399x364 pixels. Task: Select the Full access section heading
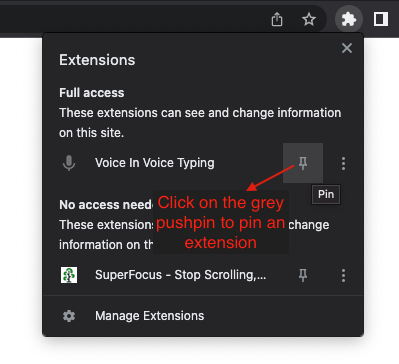click(x=92, y=93)
